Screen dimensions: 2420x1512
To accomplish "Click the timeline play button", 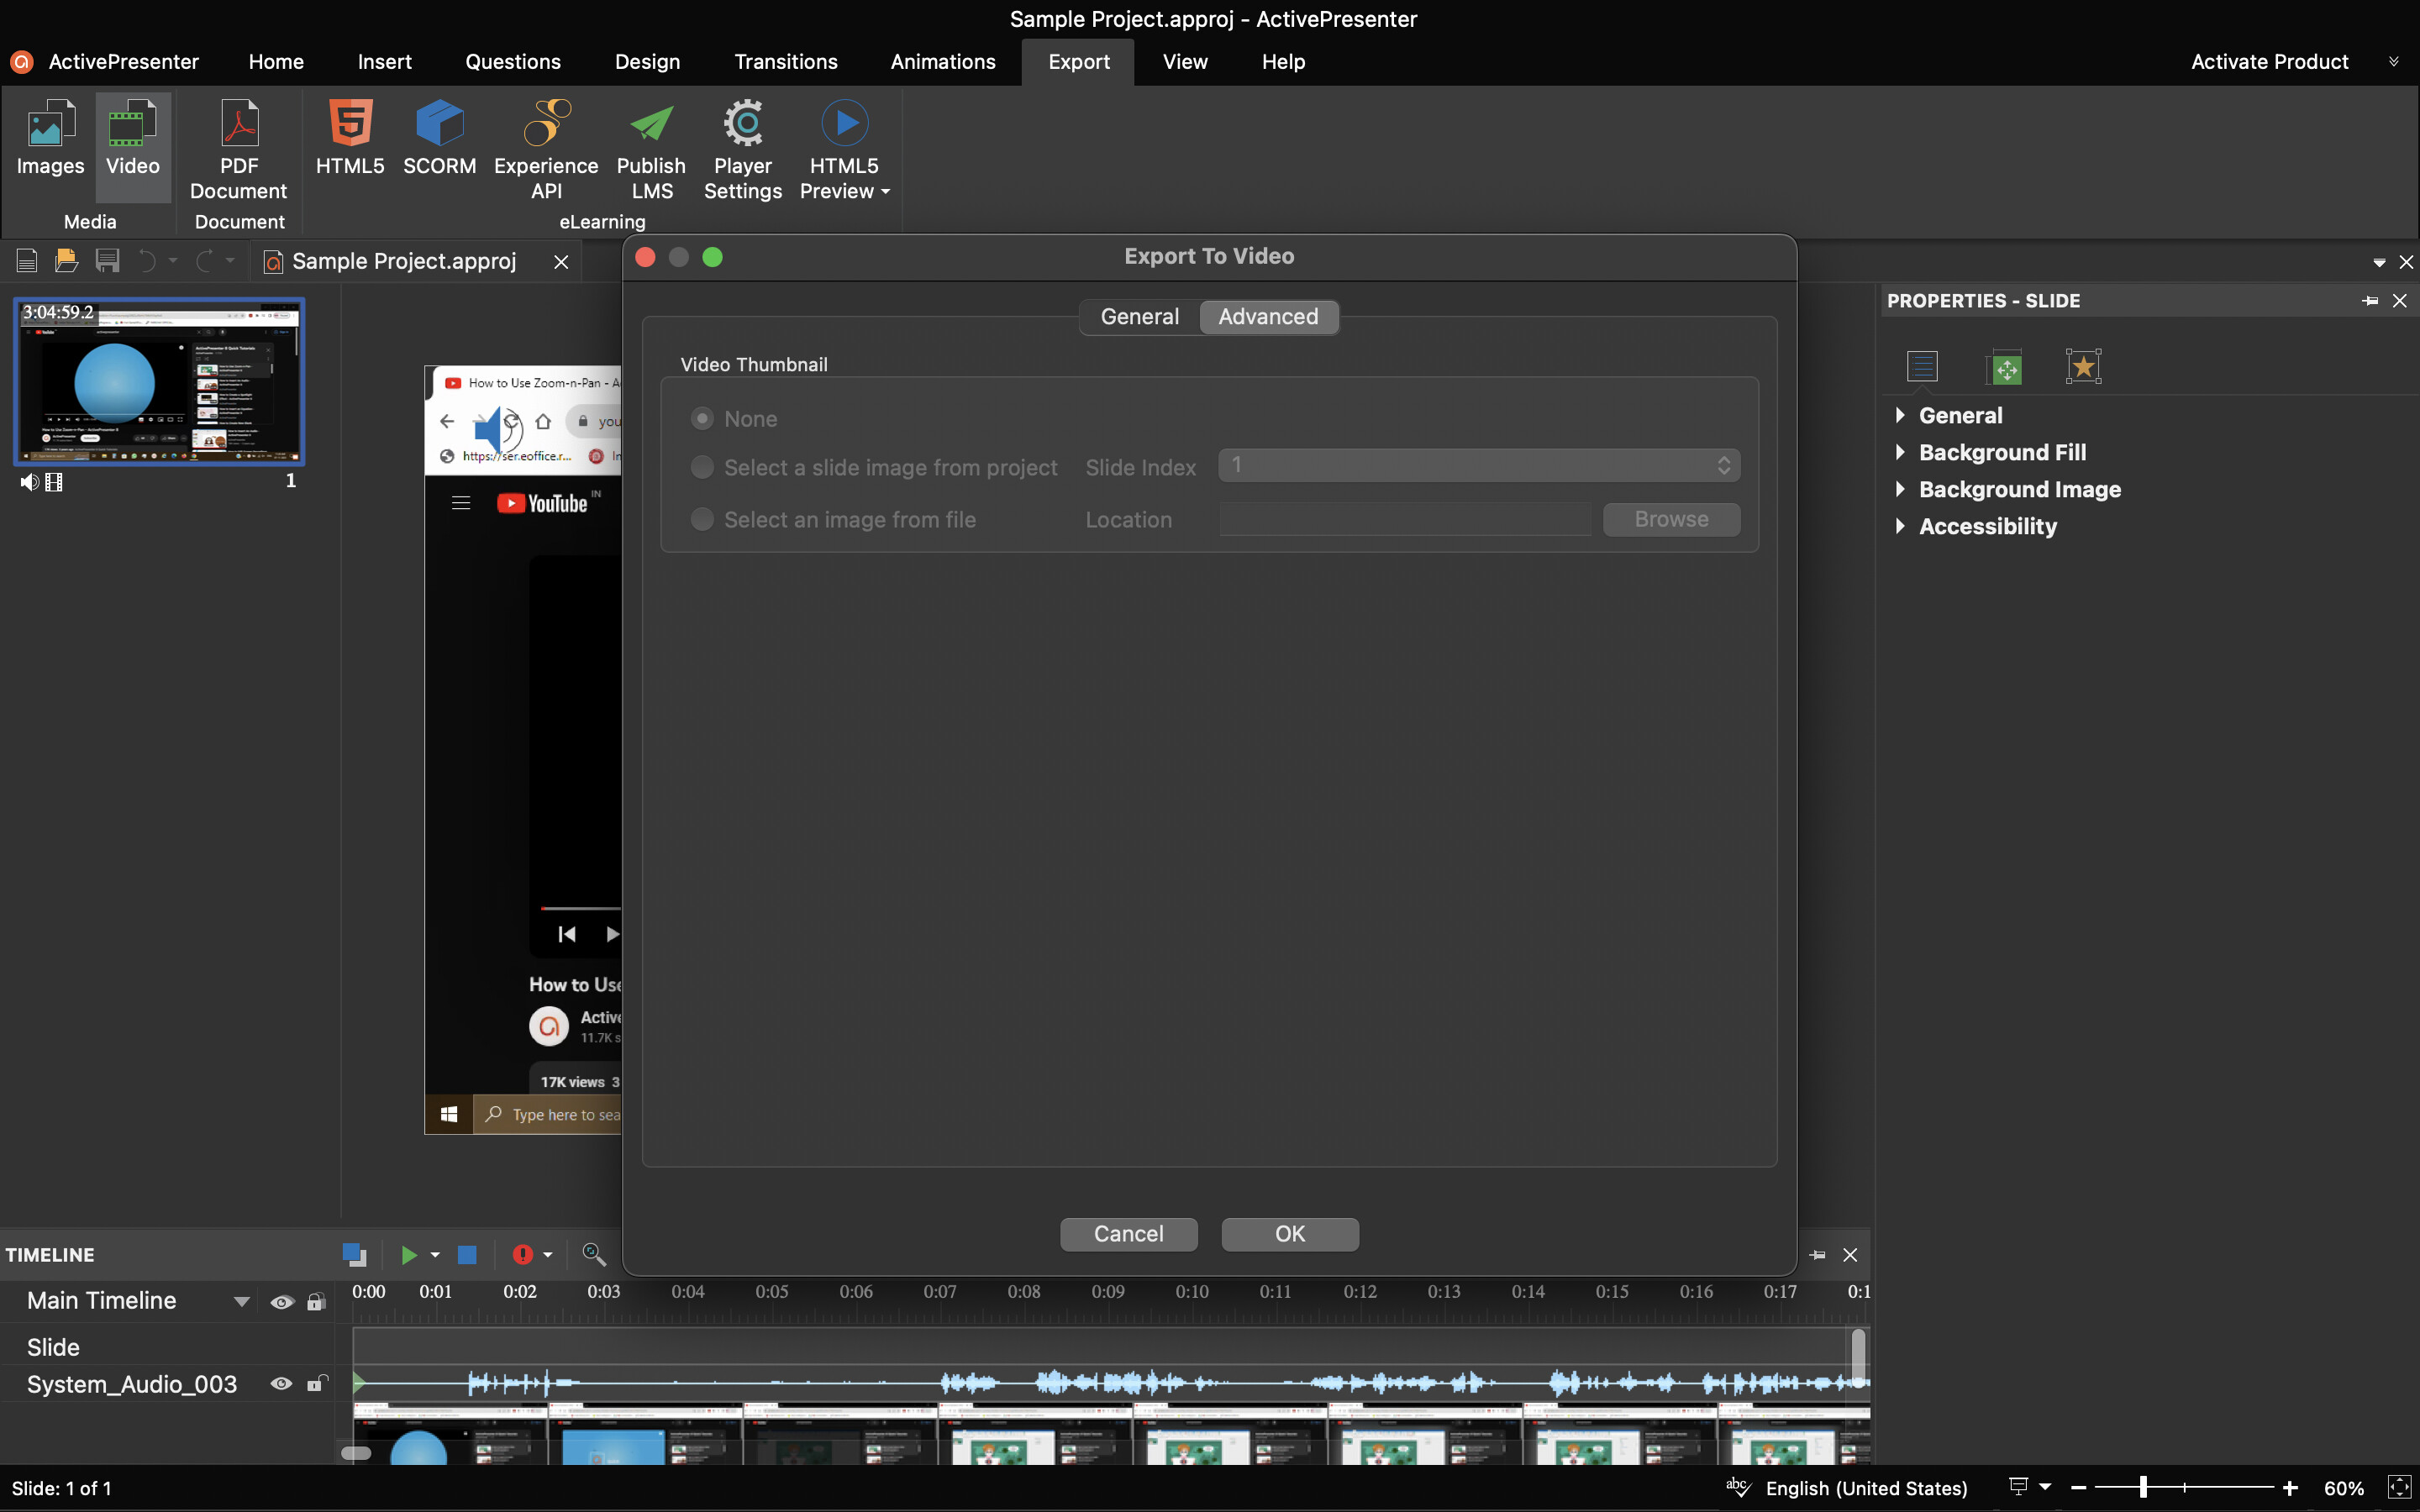I will coord(409,1255).
